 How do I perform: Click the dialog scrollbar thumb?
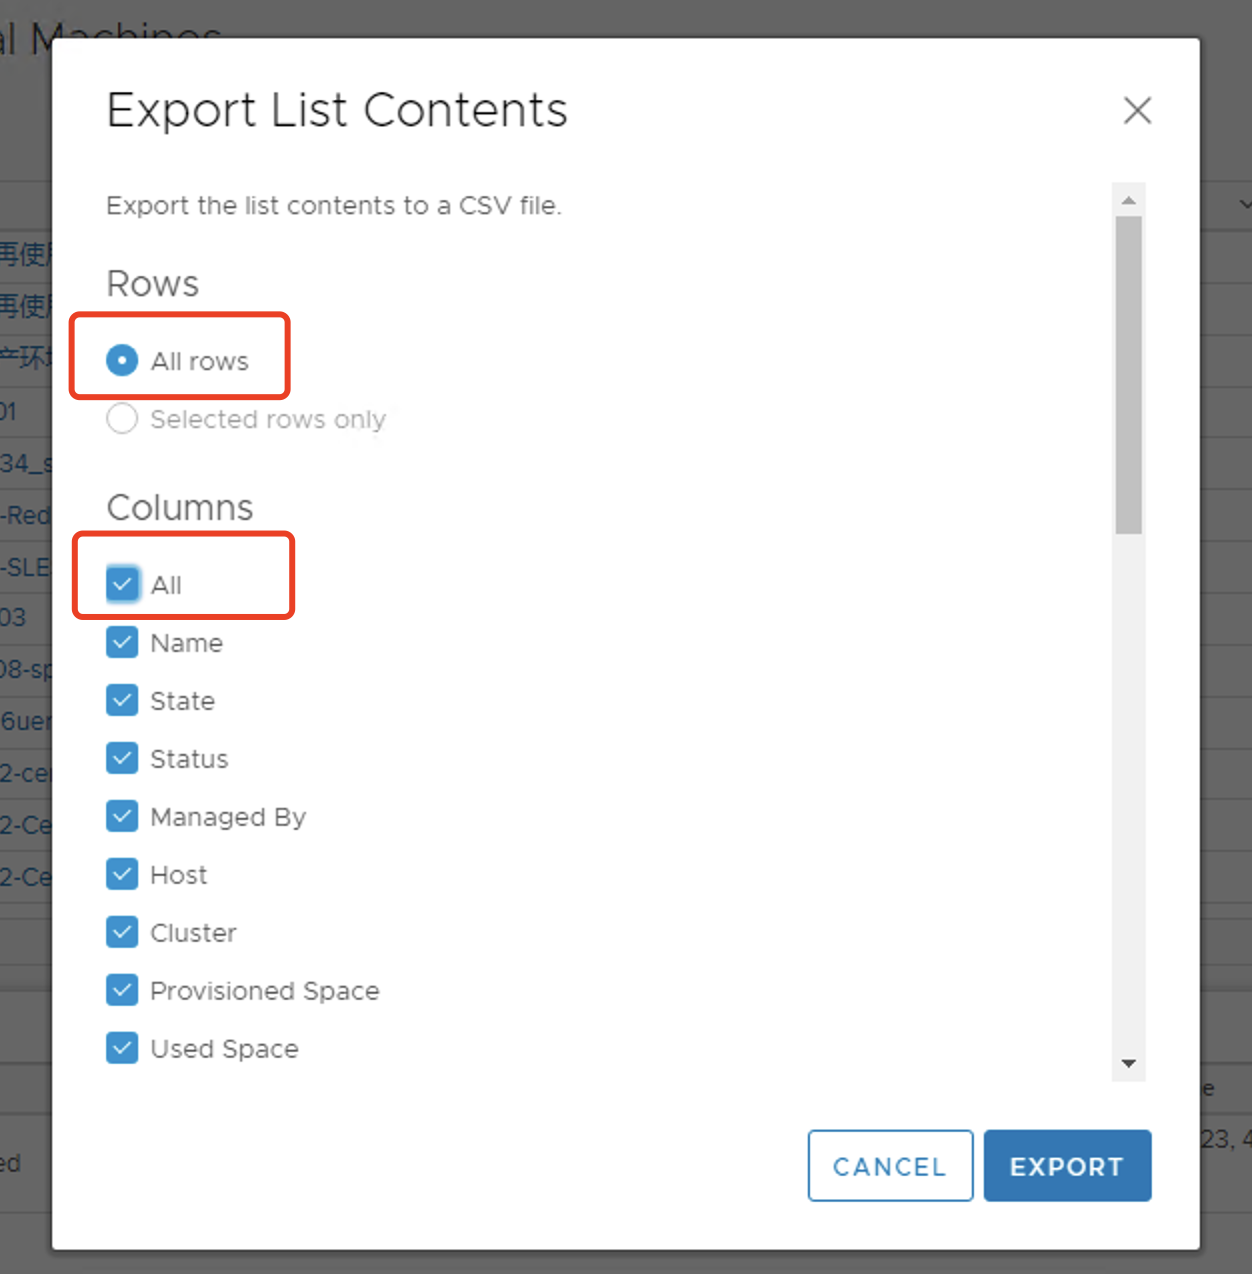[x=1128, y=375]
